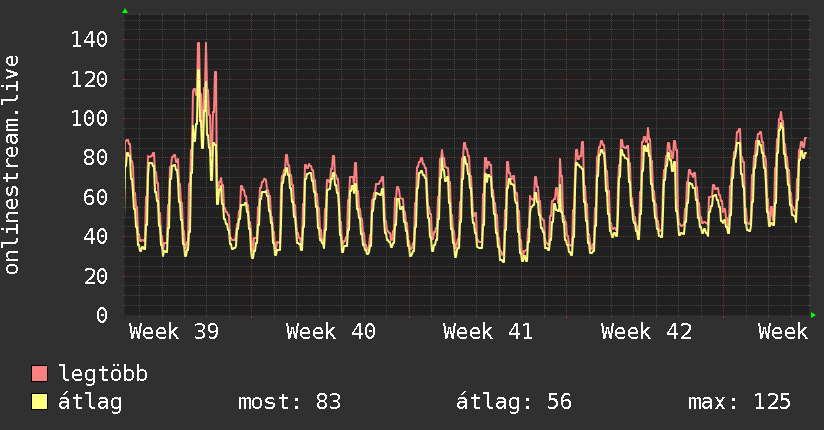Click the Week 40 axis label

tap(331, 332)
